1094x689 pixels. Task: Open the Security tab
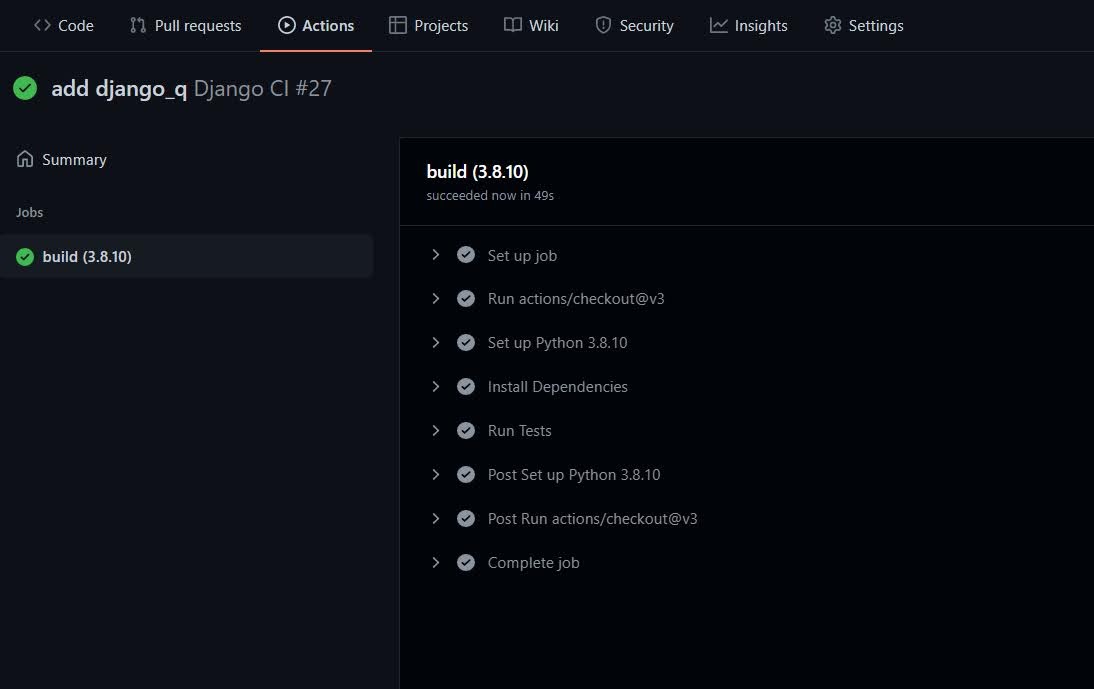tap(634, 26)
